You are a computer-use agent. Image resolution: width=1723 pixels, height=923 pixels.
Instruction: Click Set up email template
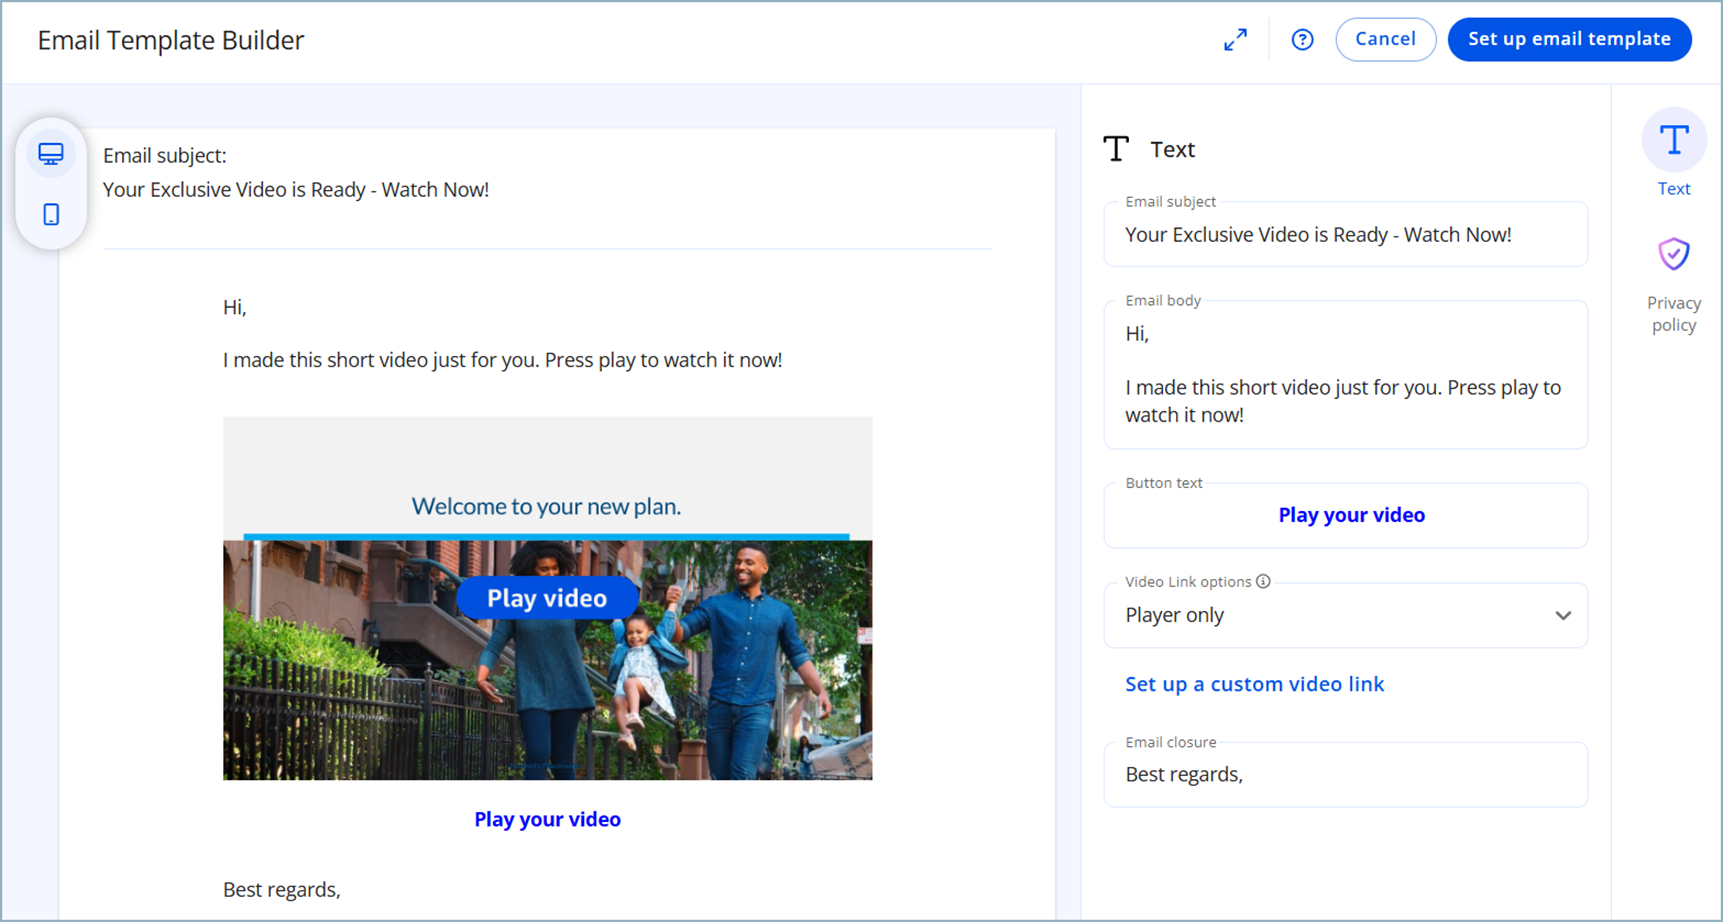[1569, 39]
